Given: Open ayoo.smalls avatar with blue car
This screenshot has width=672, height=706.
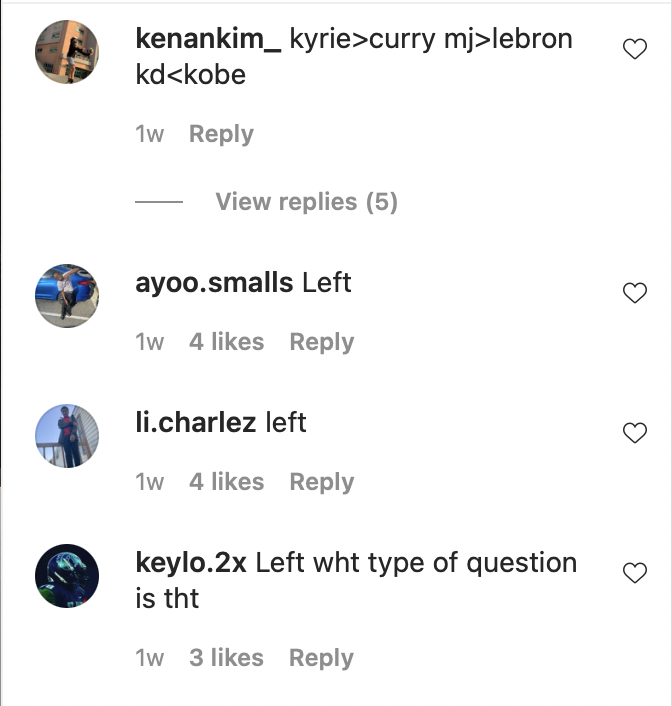Looking at the screenshot, I should (x=67, y=296).
